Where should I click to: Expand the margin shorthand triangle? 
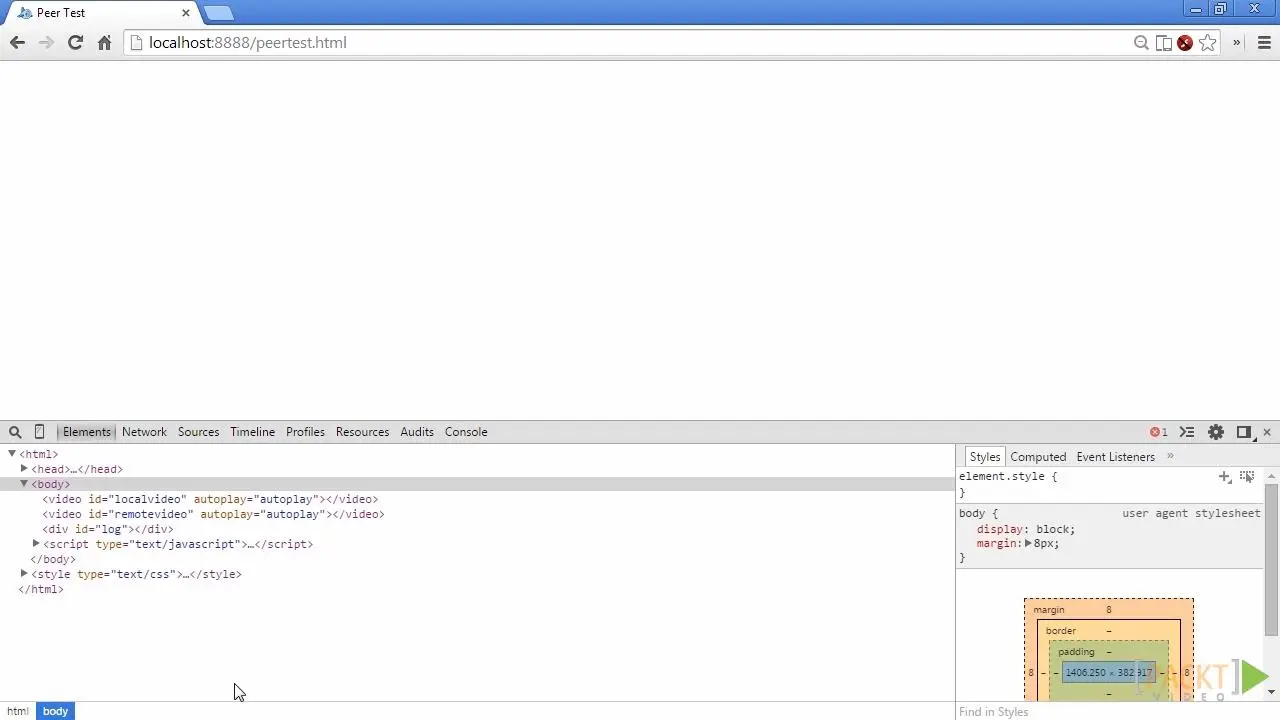[x=1028, y=543]
